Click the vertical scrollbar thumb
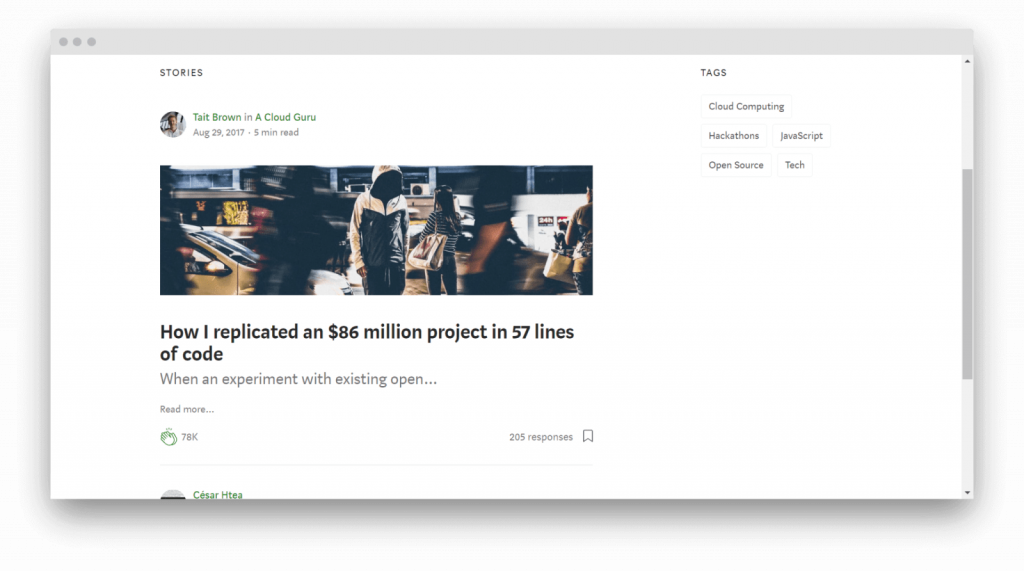This screenshot has width=1024, height=571. pyautogui.click(x=967, y=273)
